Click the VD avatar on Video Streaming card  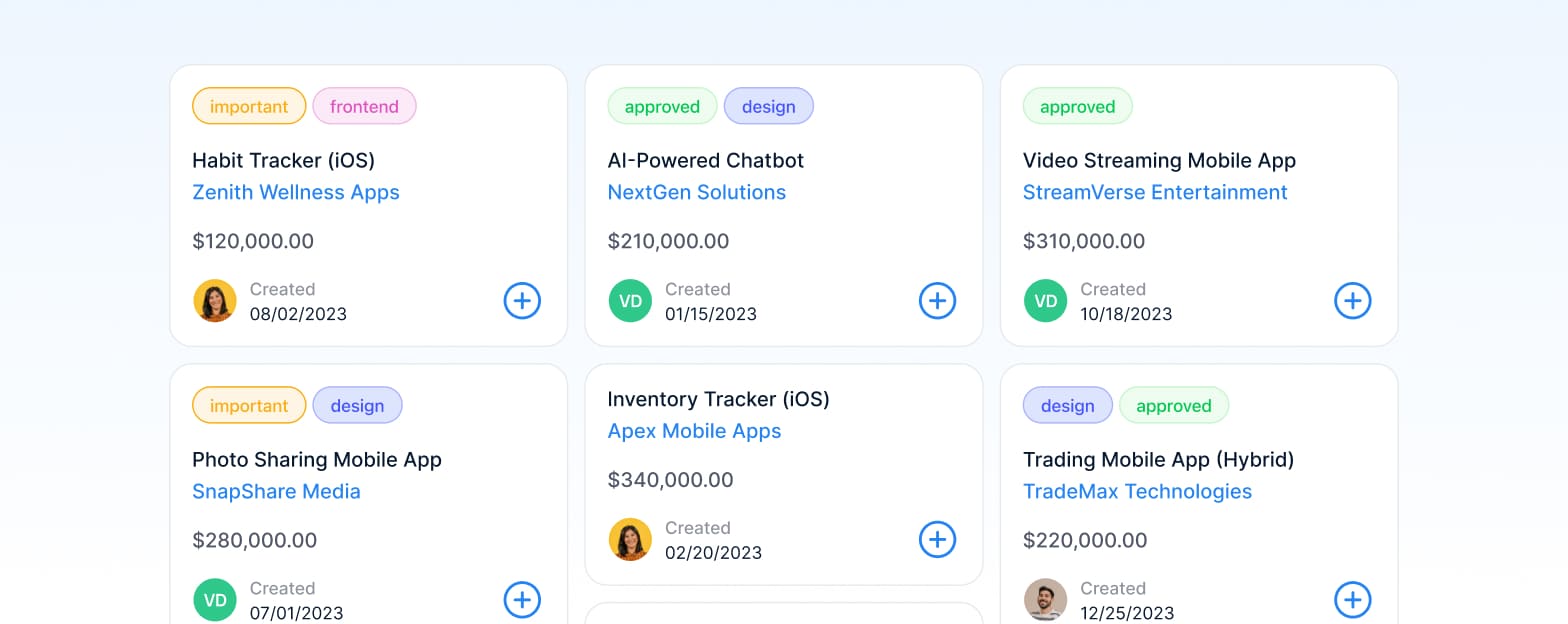[1045, 301]
